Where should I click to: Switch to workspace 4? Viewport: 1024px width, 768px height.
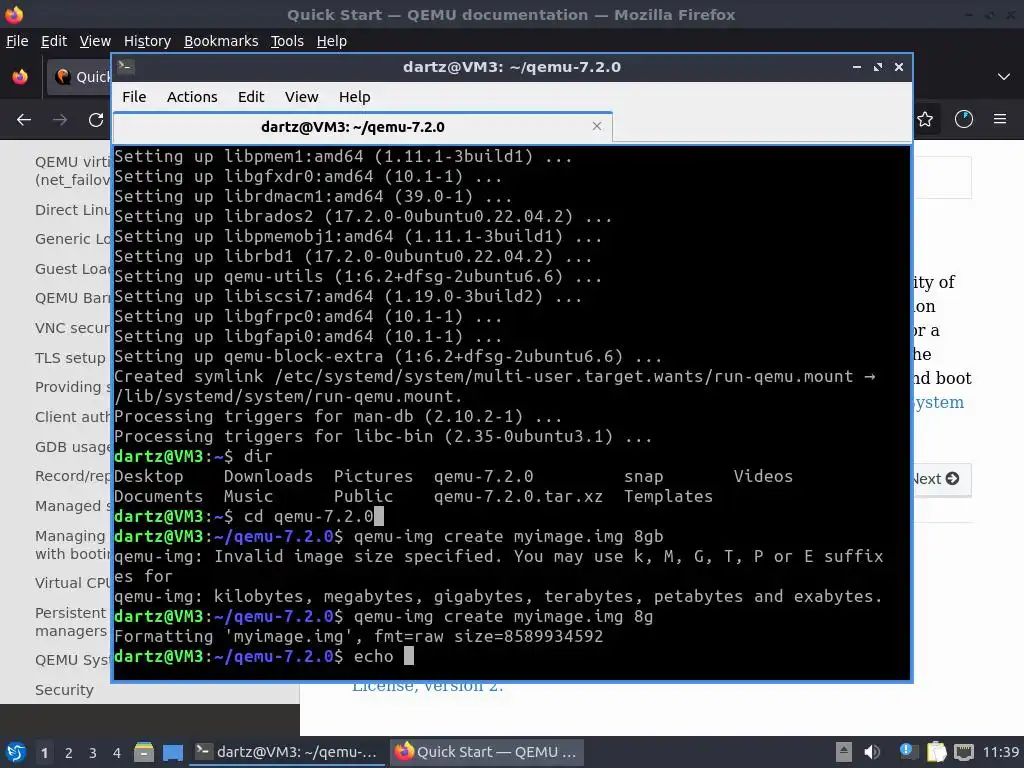click(x=117, y=753)
